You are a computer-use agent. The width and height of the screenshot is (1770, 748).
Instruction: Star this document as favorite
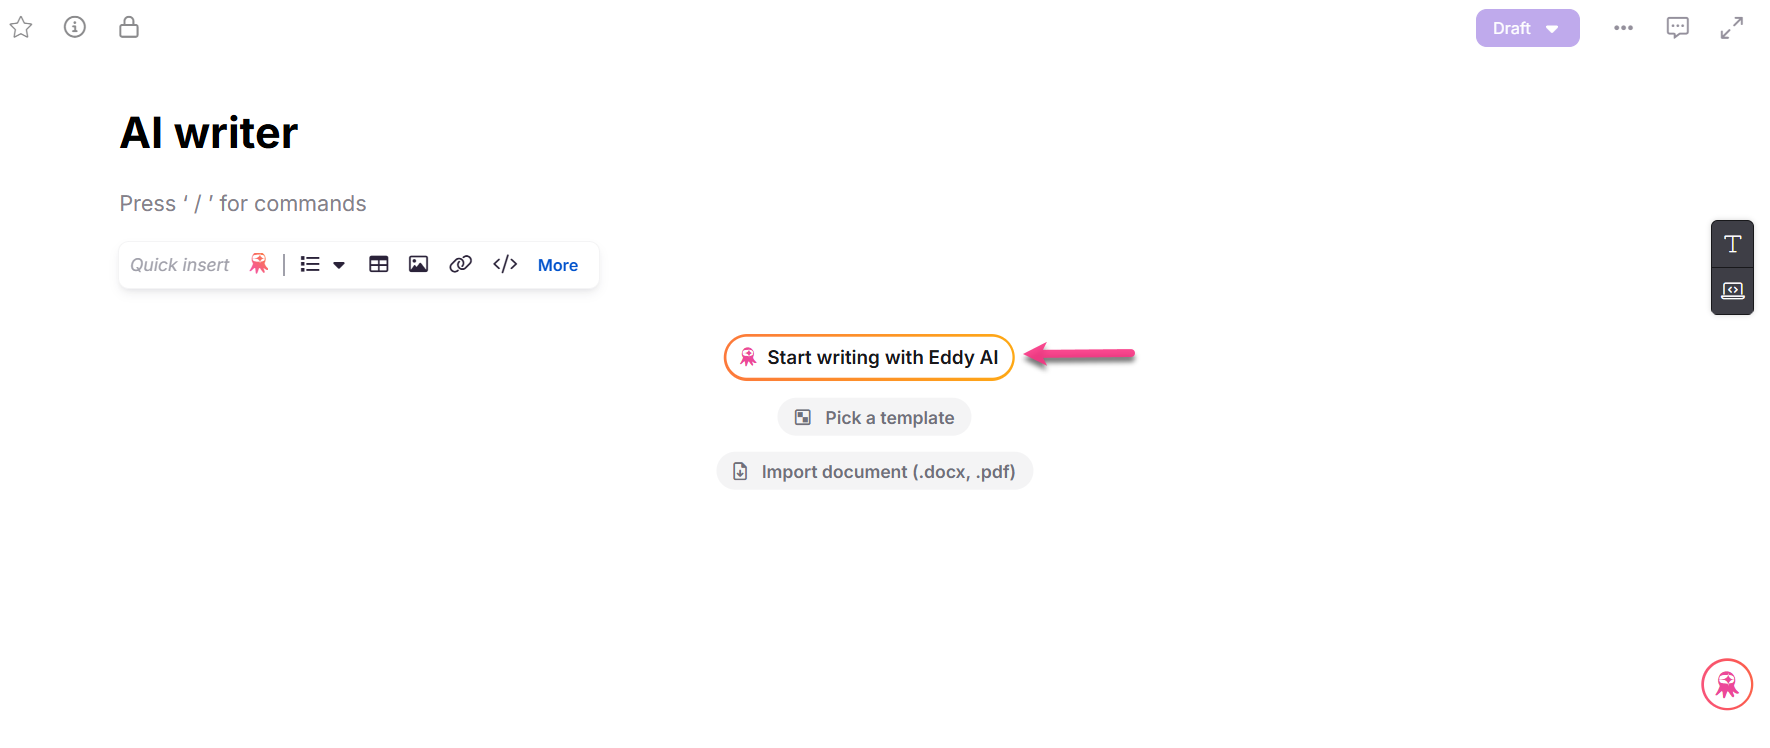point(21,27)
